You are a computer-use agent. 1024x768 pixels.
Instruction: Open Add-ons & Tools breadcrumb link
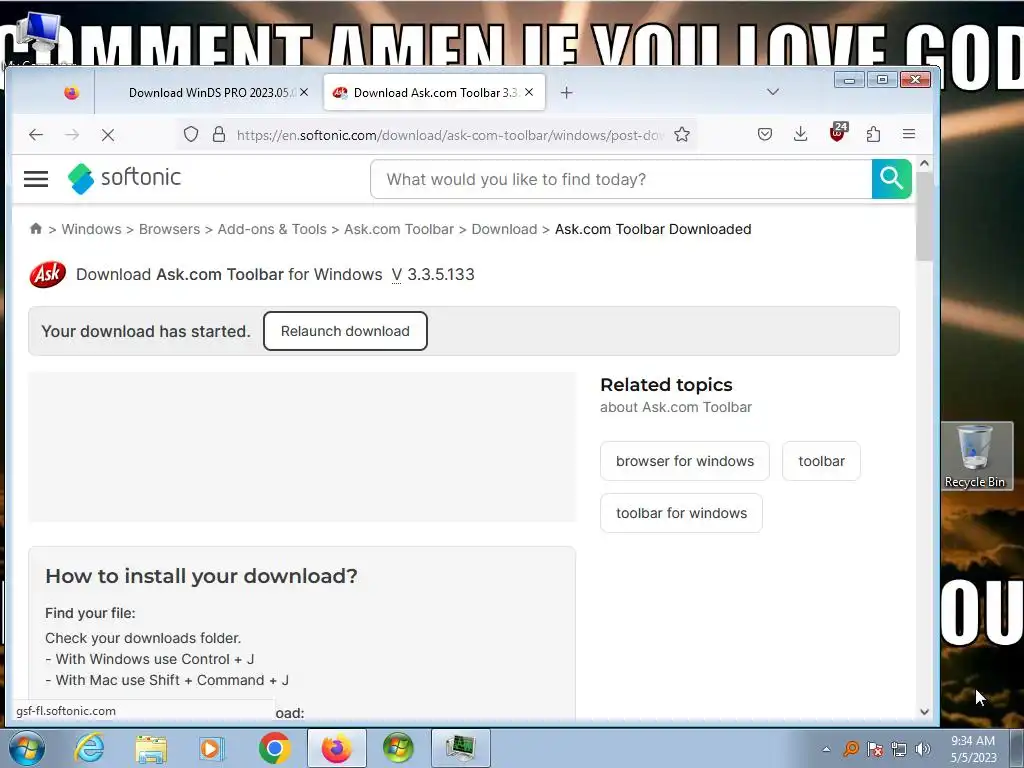click(x=272, y=229)
